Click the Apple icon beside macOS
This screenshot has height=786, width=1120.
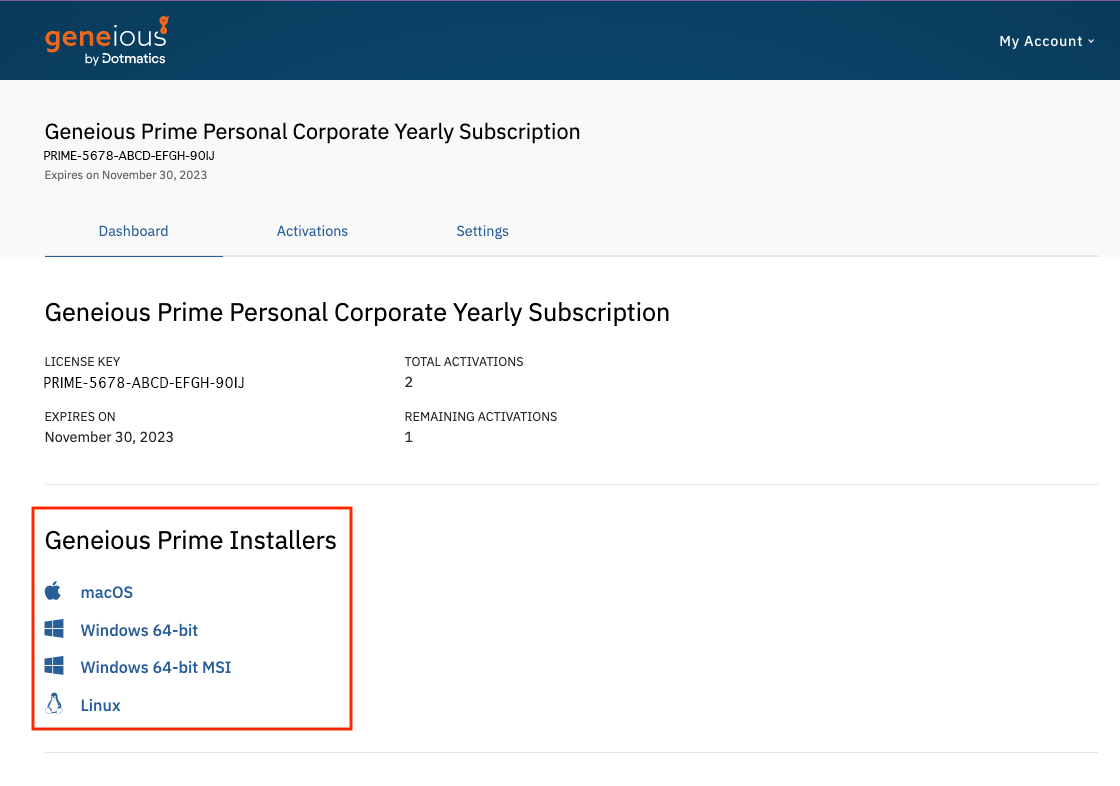coord(54,592)
